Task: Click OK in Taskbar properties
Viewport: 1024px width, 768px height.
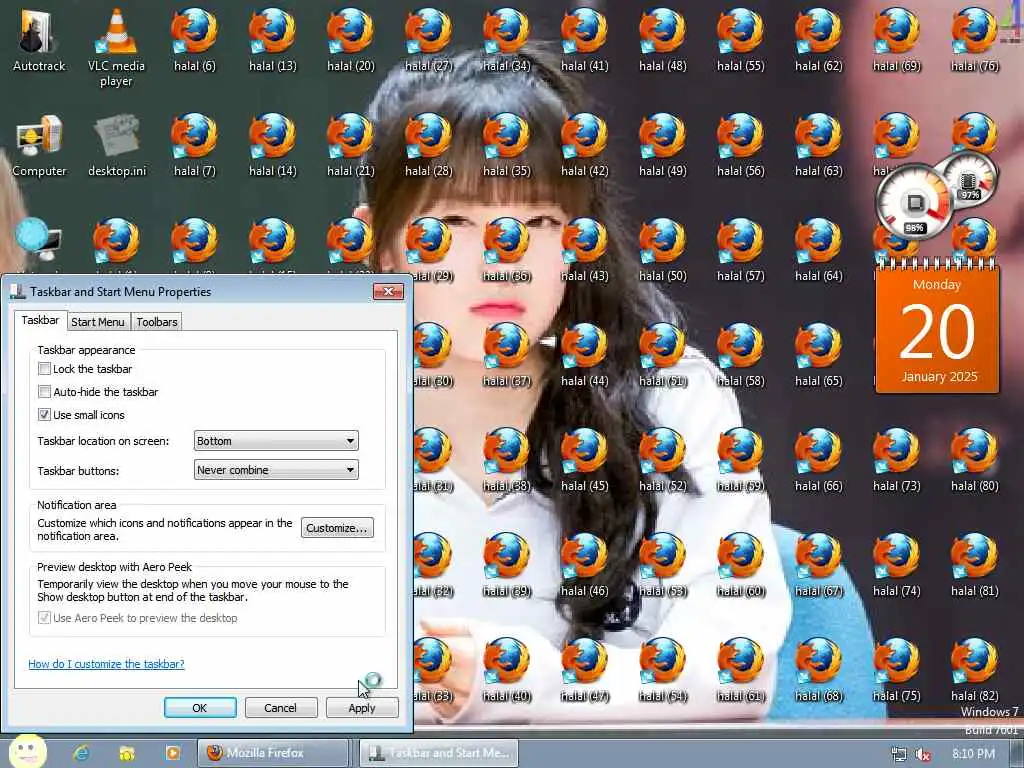Action: 200,708
